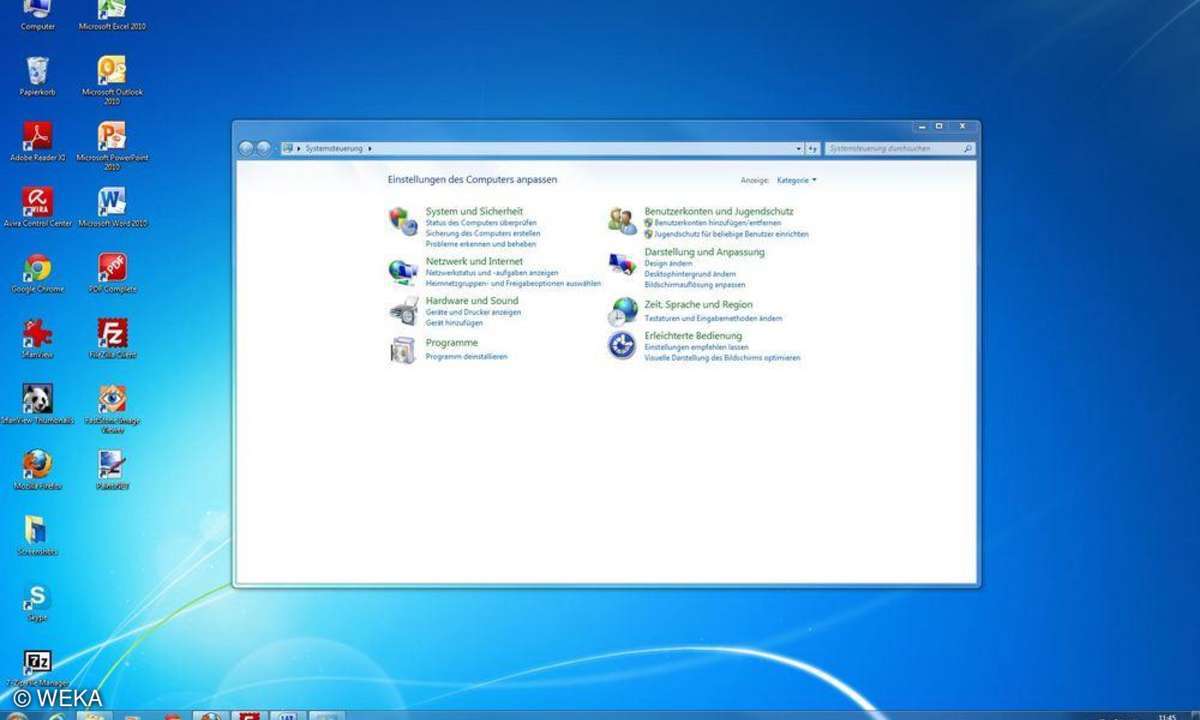Click the Programm deinstallieren link

[466, 356]
